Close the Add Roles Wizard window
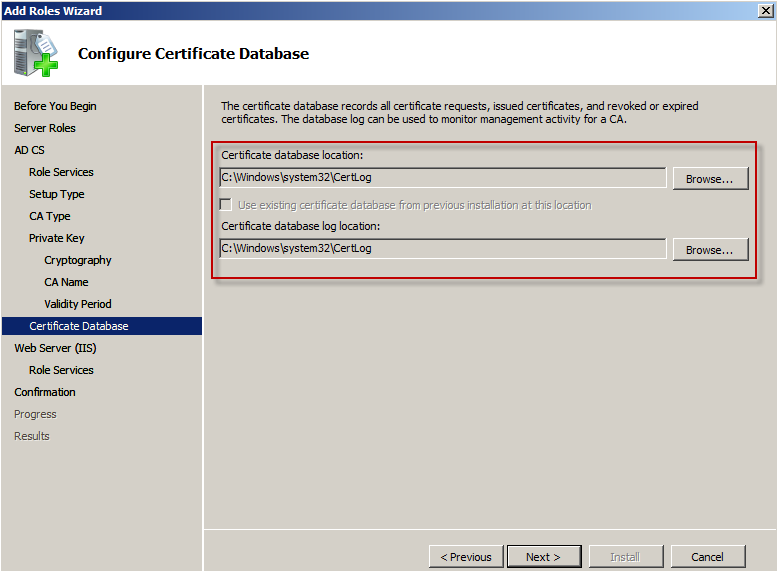 [765, 10]
